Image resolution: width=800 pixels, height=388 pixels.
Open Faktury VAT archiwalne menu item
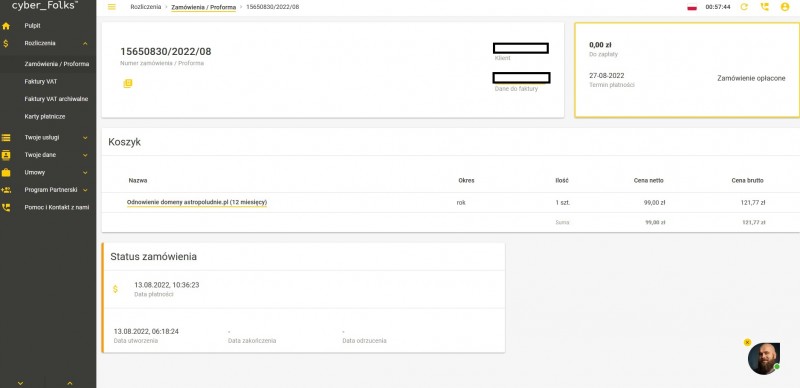click(57, 99)
